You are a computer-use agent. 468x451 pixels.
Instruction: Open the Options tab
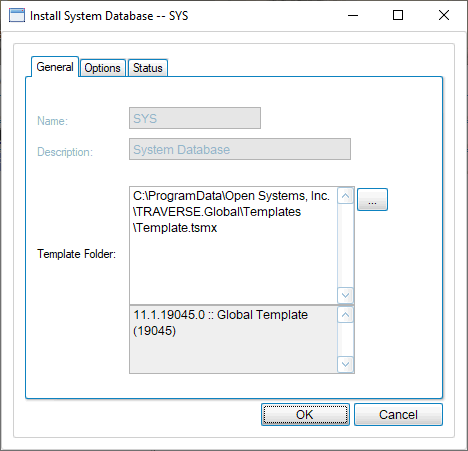103,68
